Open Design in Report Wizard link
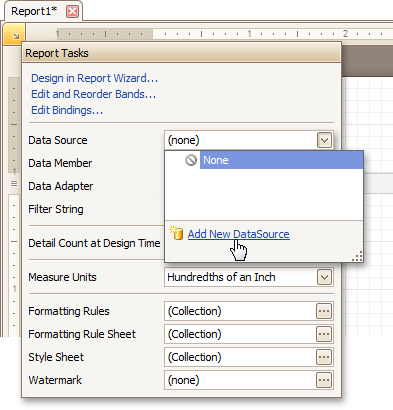 tap(95, 78)
